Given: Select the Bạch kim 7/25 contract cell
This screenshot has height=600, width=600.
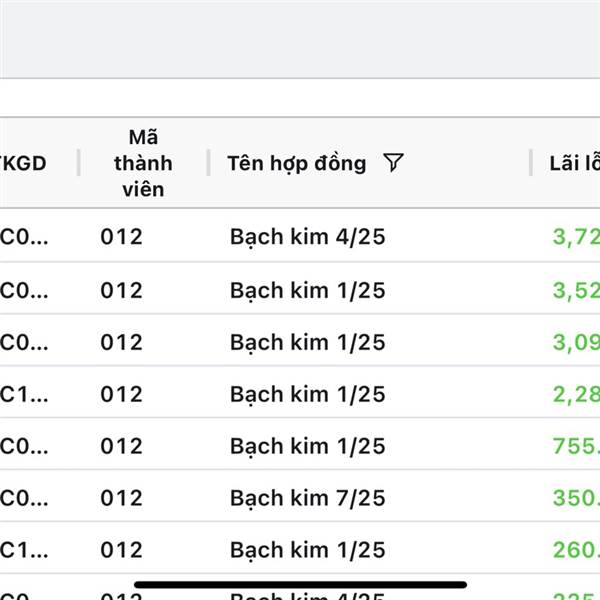Looking at the screenshot, I should [x=307, y=498].
